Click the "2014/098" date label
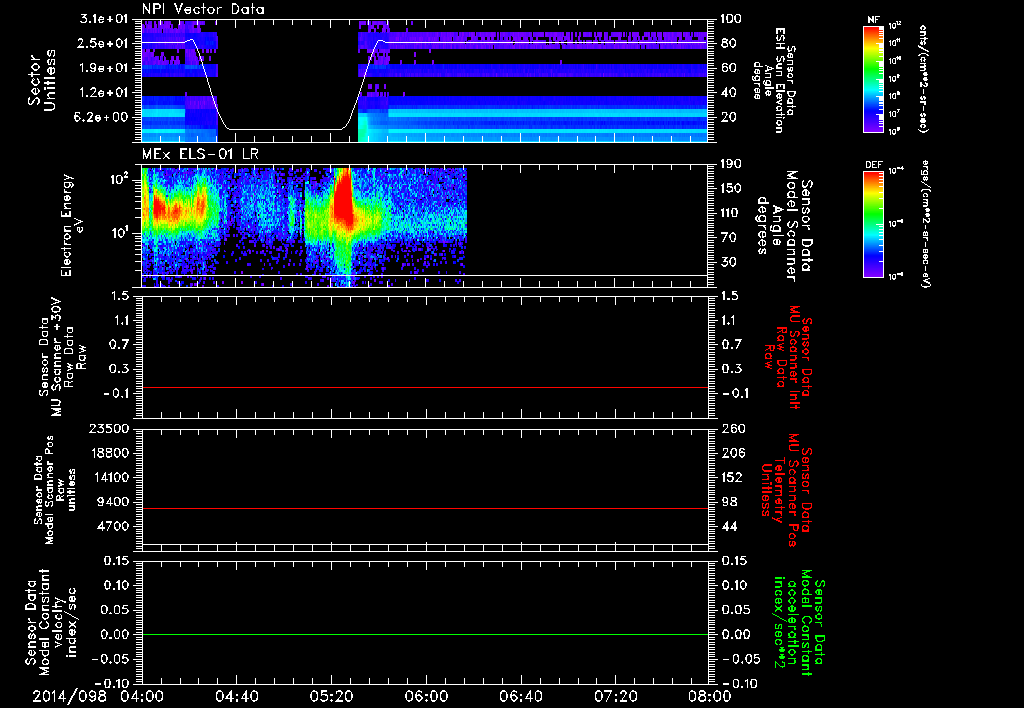The image size is (1024, 708). point(70,696)
